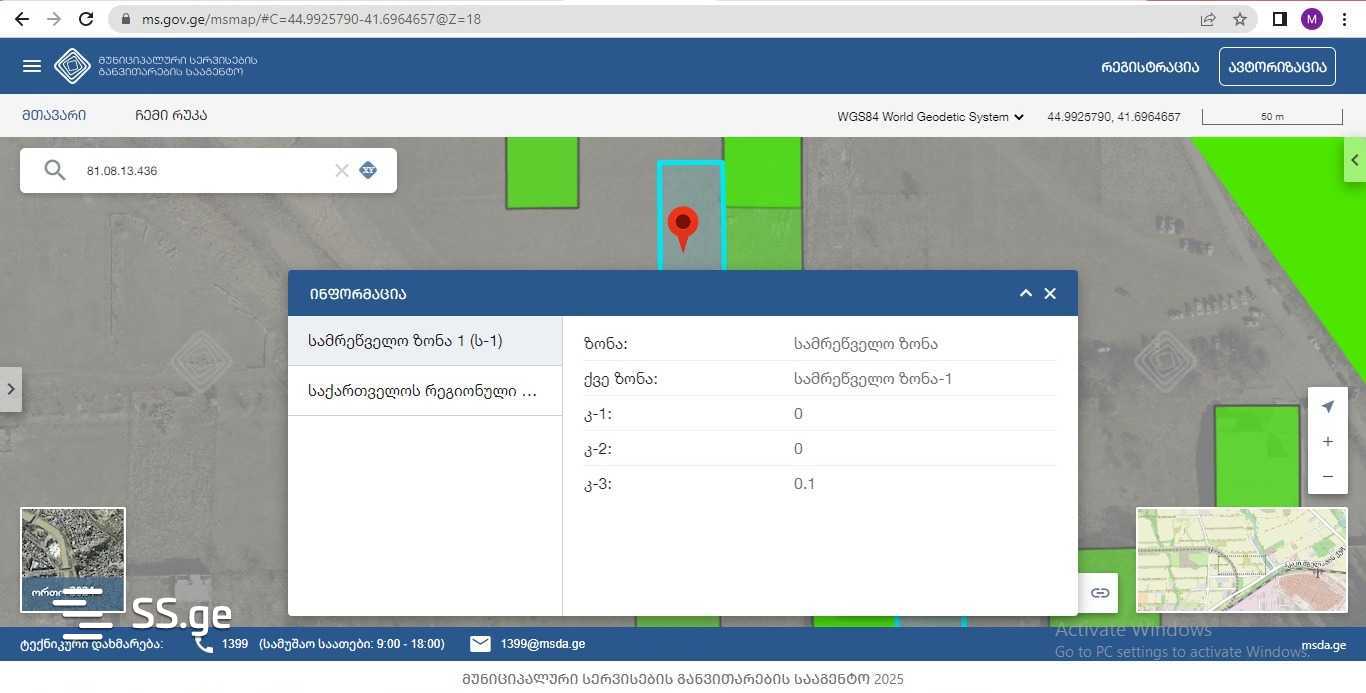Screen dimensions: 1366x693
Task: Click the browser forward arrow
Action: [54, 19]
